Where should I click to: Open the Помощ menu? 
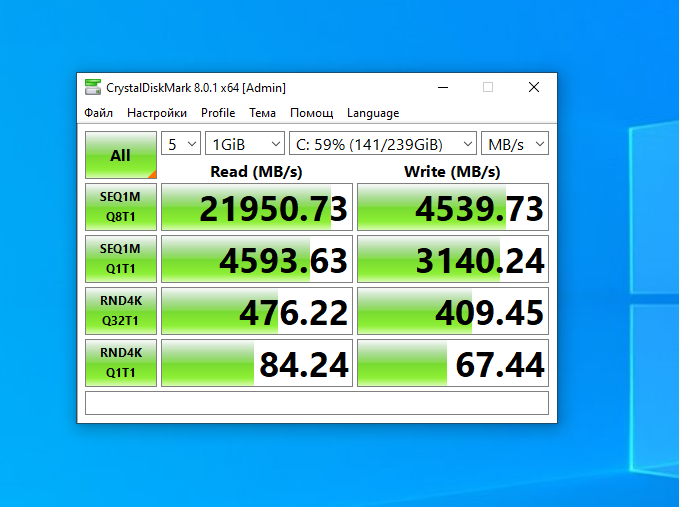tap(311, 113)
